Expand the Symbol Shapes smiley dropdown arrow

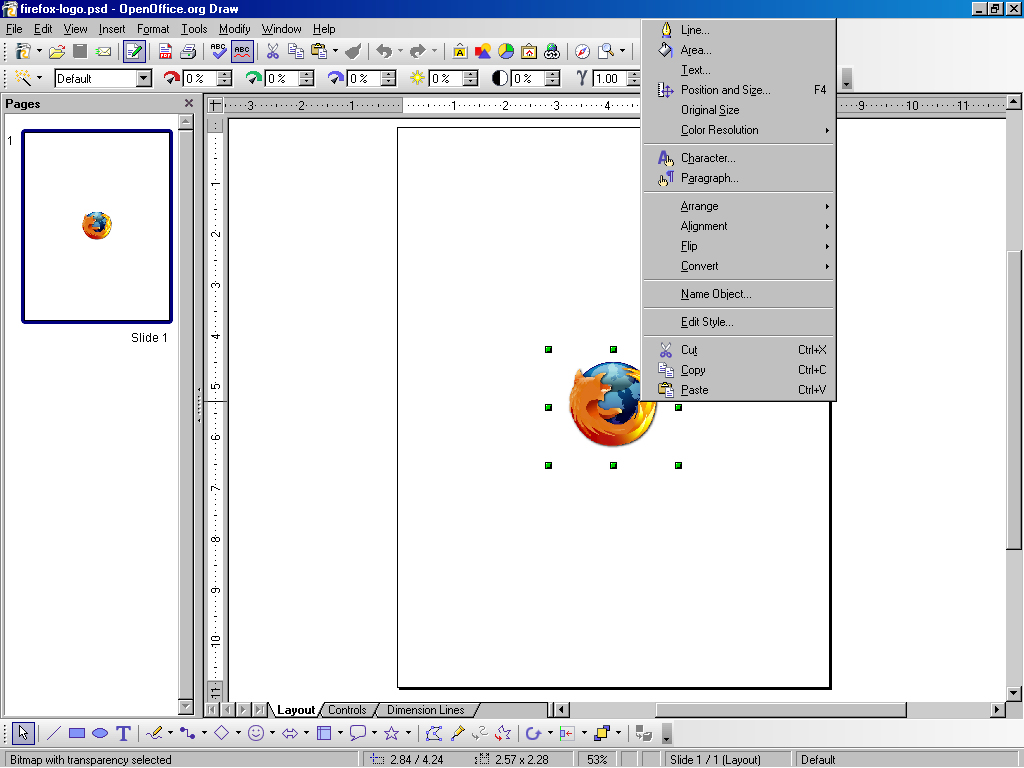pyautogui.click(x=272, y=733)
